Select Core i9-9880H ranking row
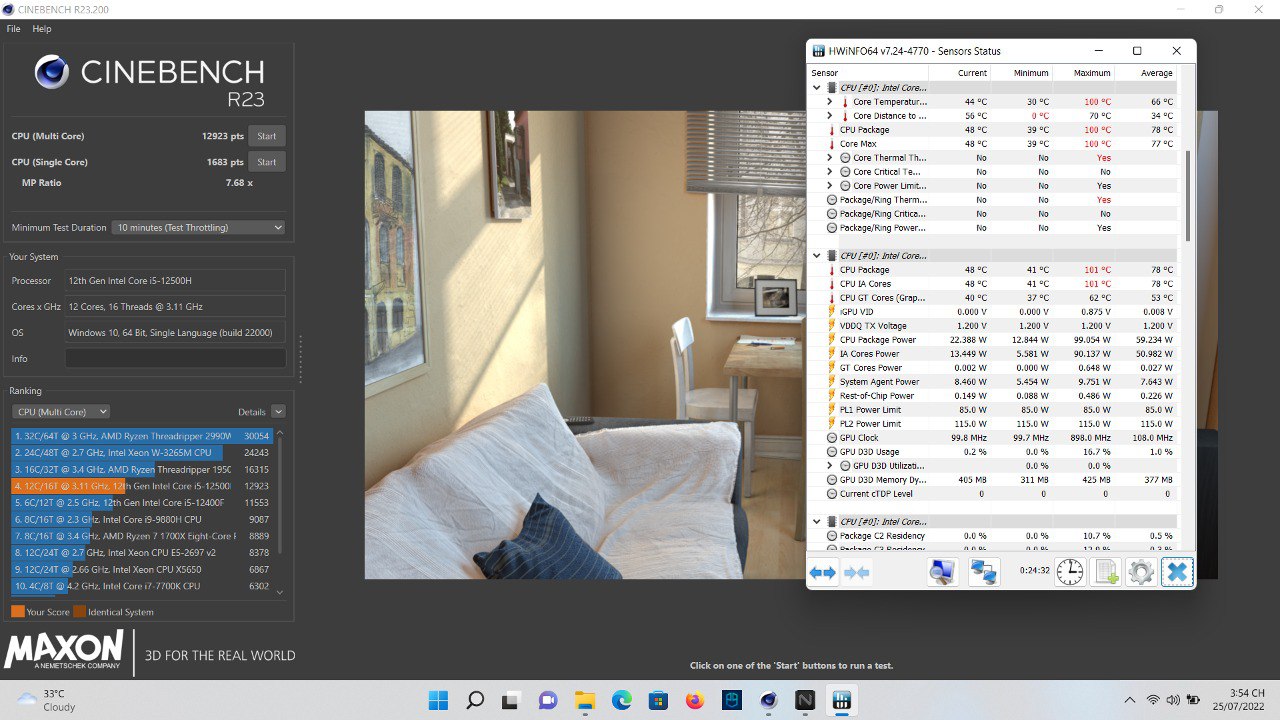Viewport: 1280px width, 720px height. [142, 519]
